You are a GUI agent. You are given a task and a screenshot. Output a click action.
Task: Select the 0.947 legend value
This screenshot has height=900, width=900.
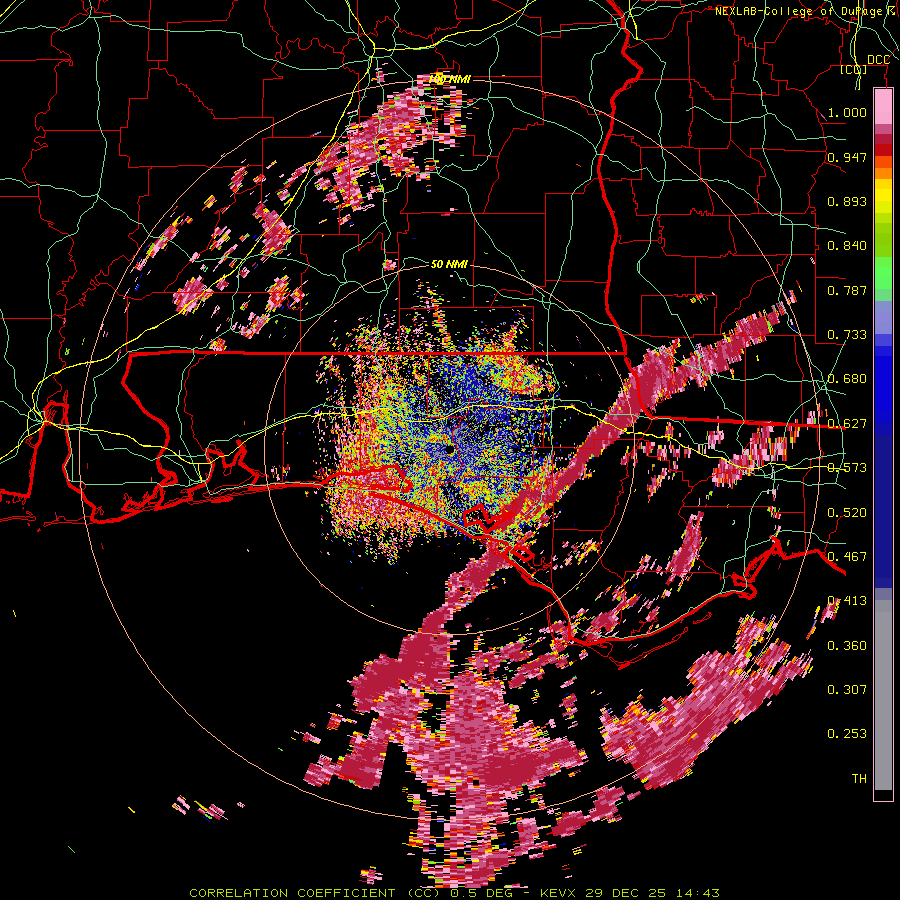coord(847,157)
